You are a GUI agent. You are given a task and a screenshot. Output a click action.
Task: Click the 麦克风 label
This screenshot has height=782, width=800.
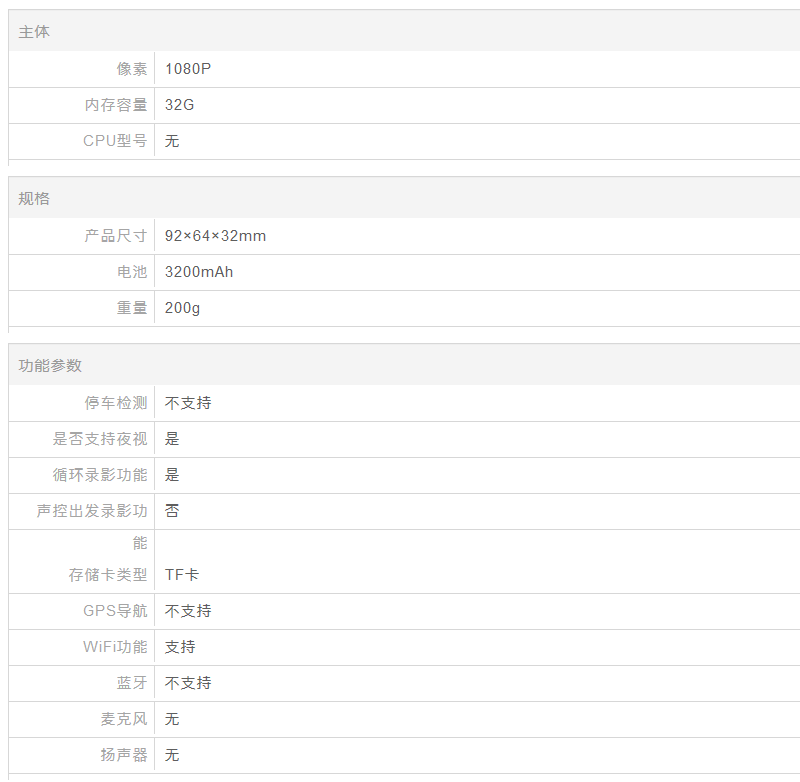coord(124,719)
